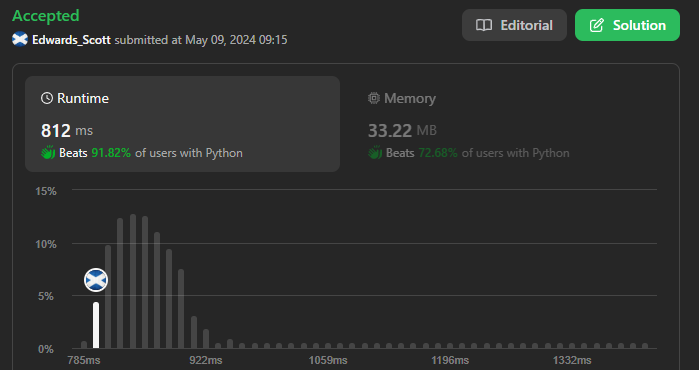699x370 pixels.
Task: Click the 15% y-axis label
Action: (46, 191)
